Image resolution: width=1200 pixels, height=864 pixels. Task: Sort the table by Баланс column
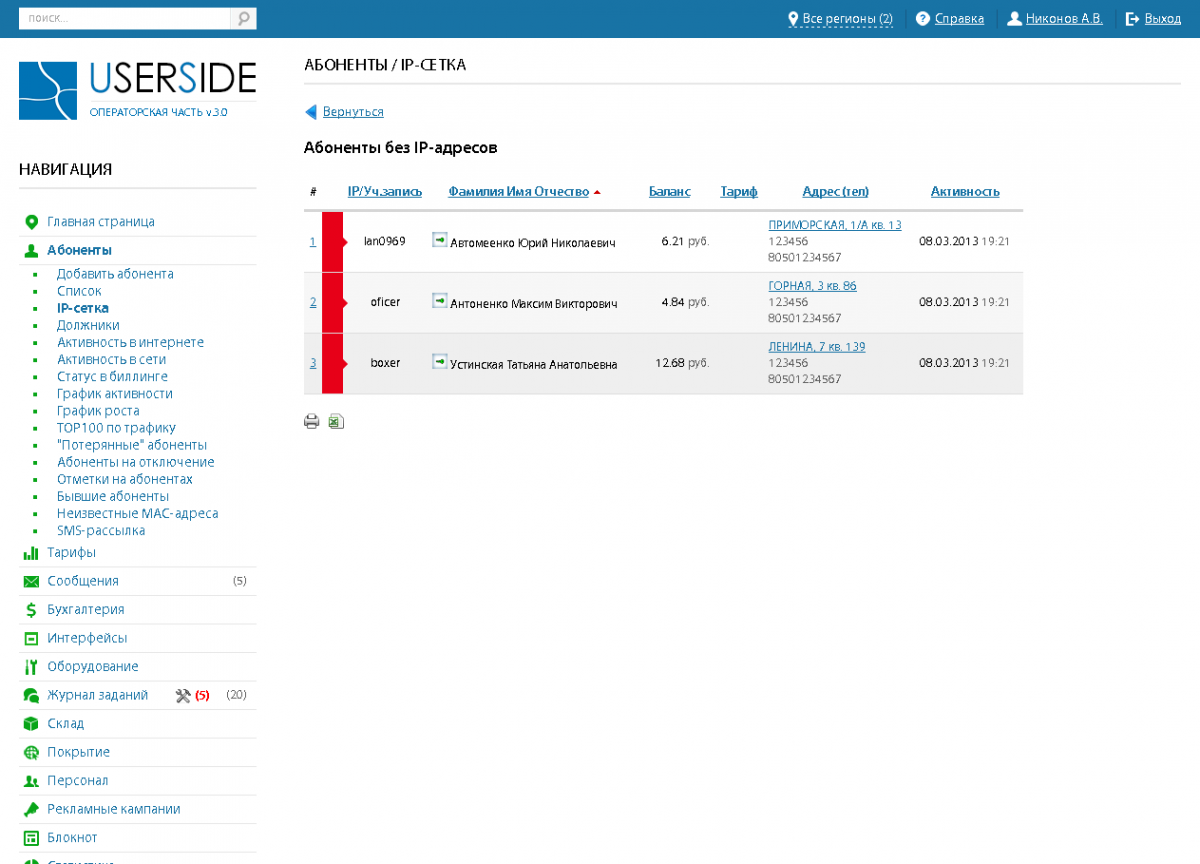coord(669,192)
